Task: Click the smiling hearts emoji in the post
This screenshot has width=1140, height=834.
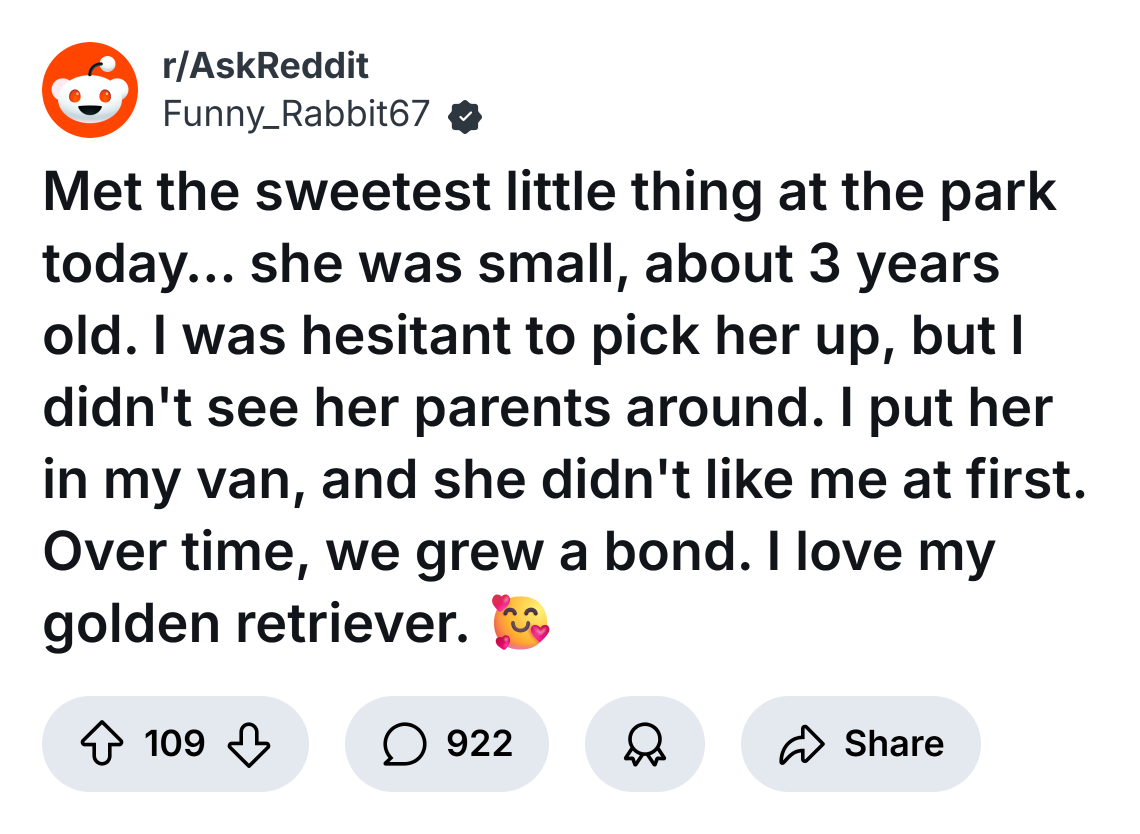Action: 520,621
